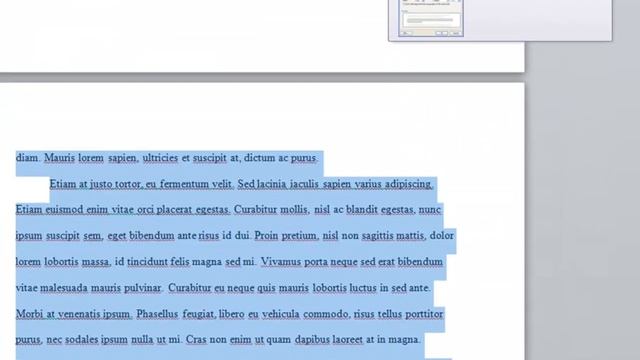The width and height of the screenshot is (640, 360).
Task: Click the word "laoreet" in the document
Action: coord(347,340)
